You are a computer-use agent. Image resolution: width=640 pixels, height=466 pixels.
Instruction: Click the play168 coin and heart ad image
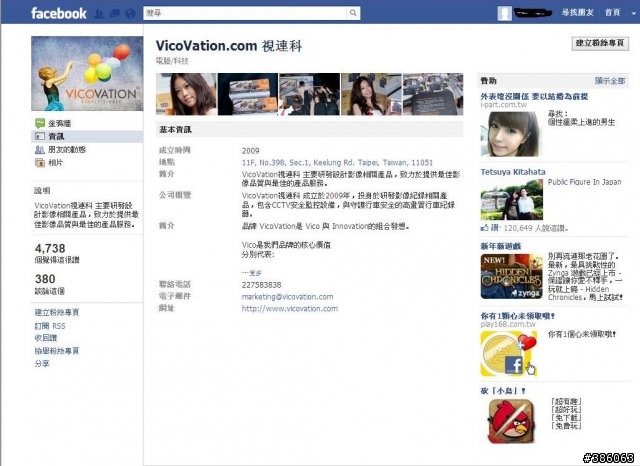click(x=509, y=353)
